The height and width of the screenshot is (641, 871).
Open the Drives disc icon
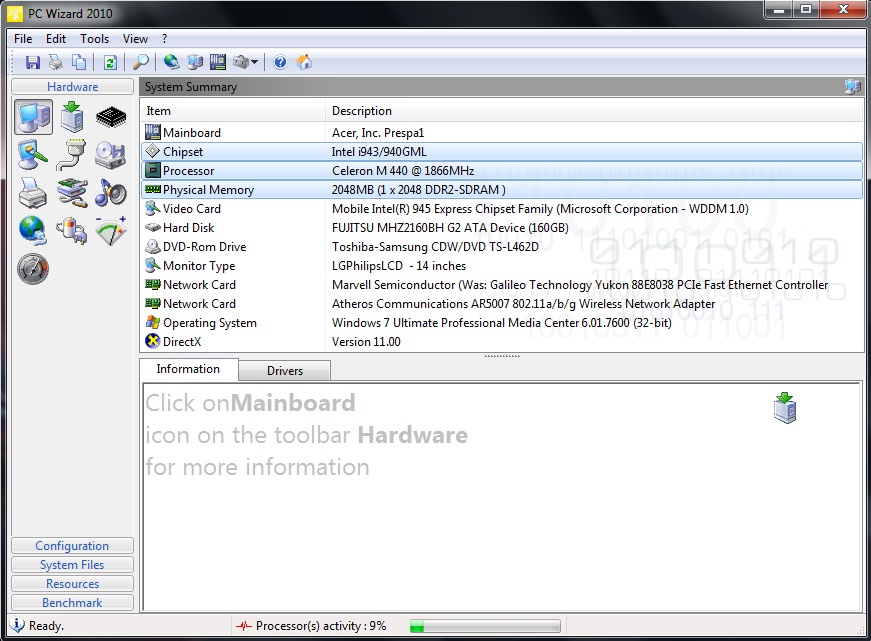111,154
